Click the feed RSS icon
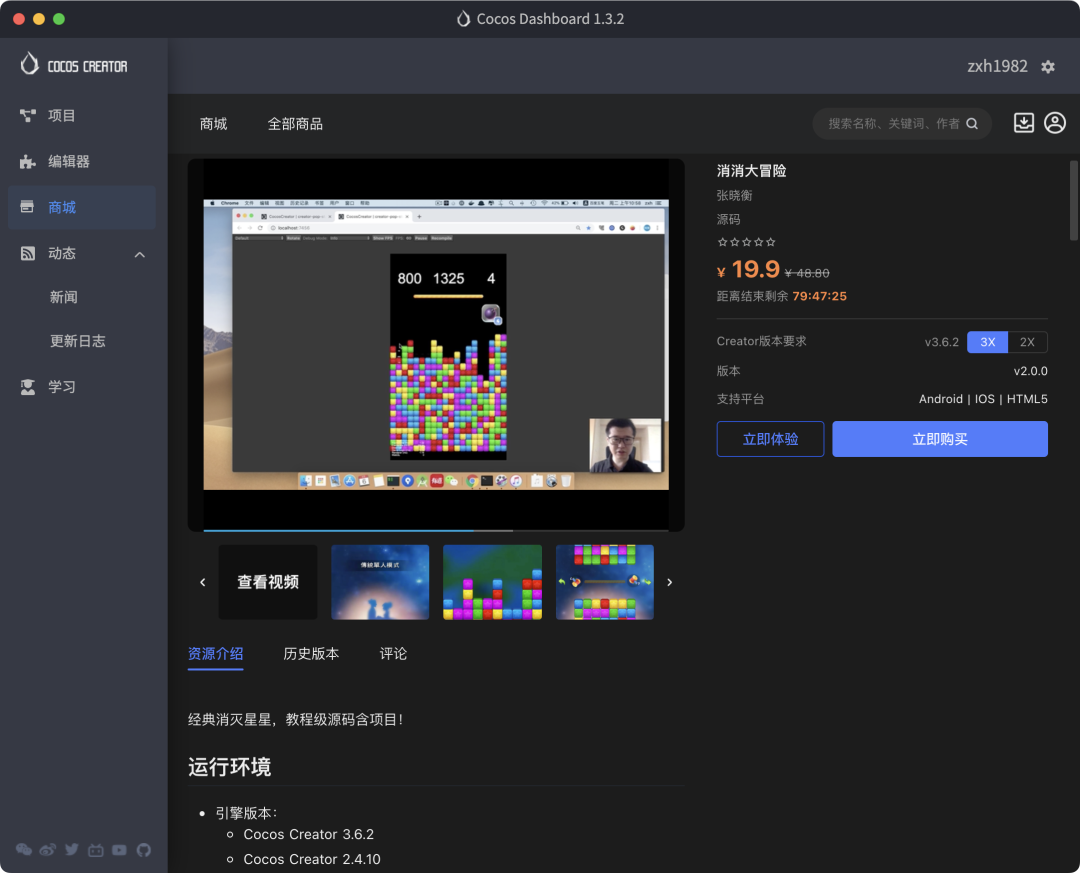 pyautogui.click(x=28, y=254)
